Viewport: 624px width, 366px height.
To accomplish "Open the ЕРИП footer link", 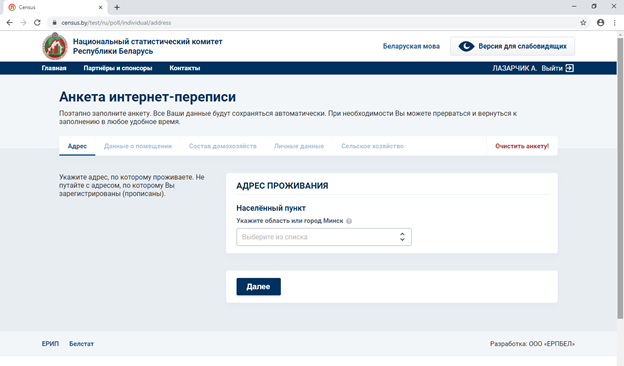I will coord(50,344).
